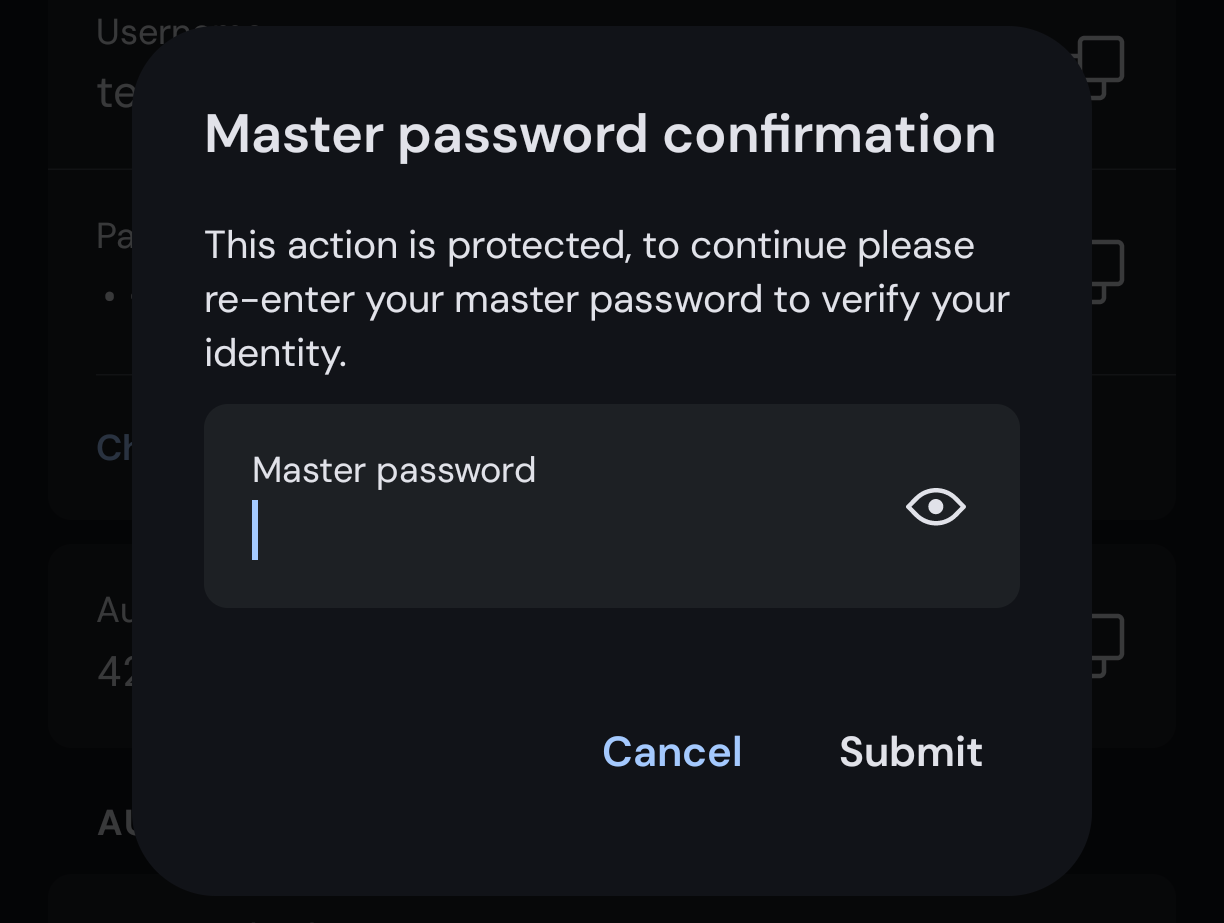Screen dimensions: 1224x923
Task: Click the dimmed 'Ch' link behind dialog
Action: click(x=114, y=447)
